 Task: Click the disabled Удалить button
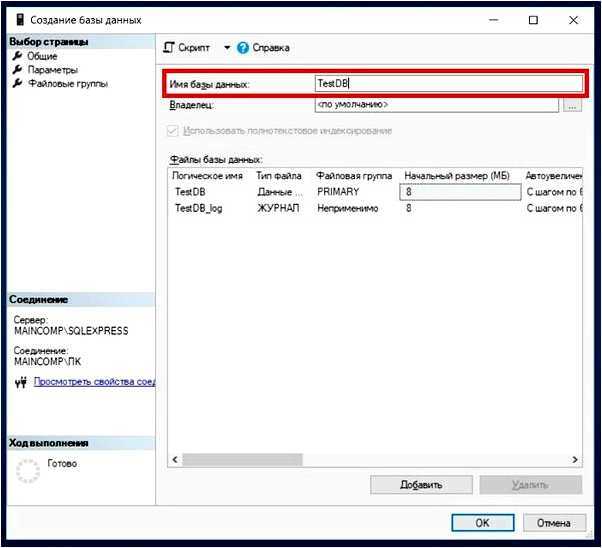pos(531,485)
